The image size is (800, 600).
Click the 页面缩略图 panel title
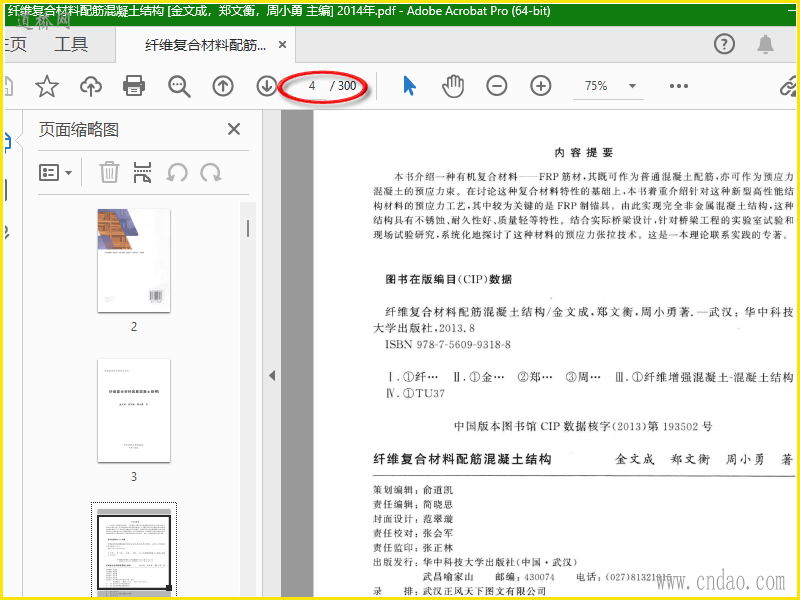(x=79, y=130)
